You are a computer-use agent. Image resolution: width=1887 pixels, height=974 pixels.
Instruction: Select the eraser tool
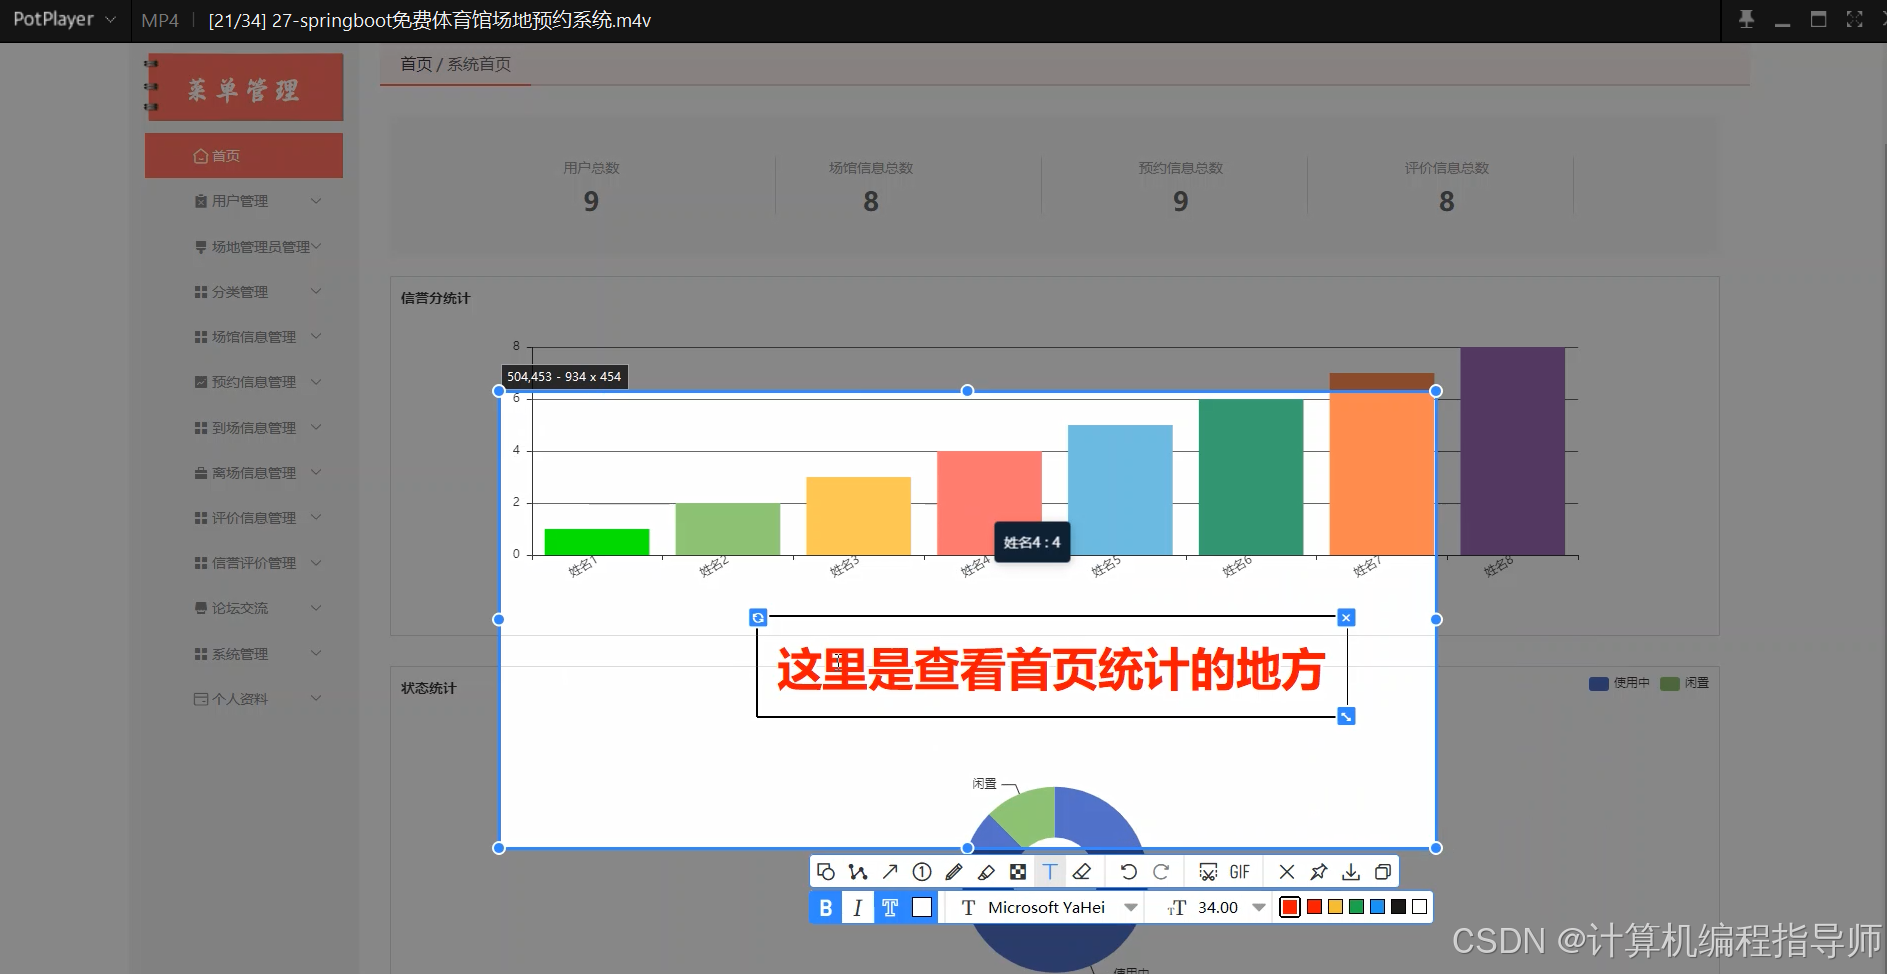click(x=1082, y=872)
